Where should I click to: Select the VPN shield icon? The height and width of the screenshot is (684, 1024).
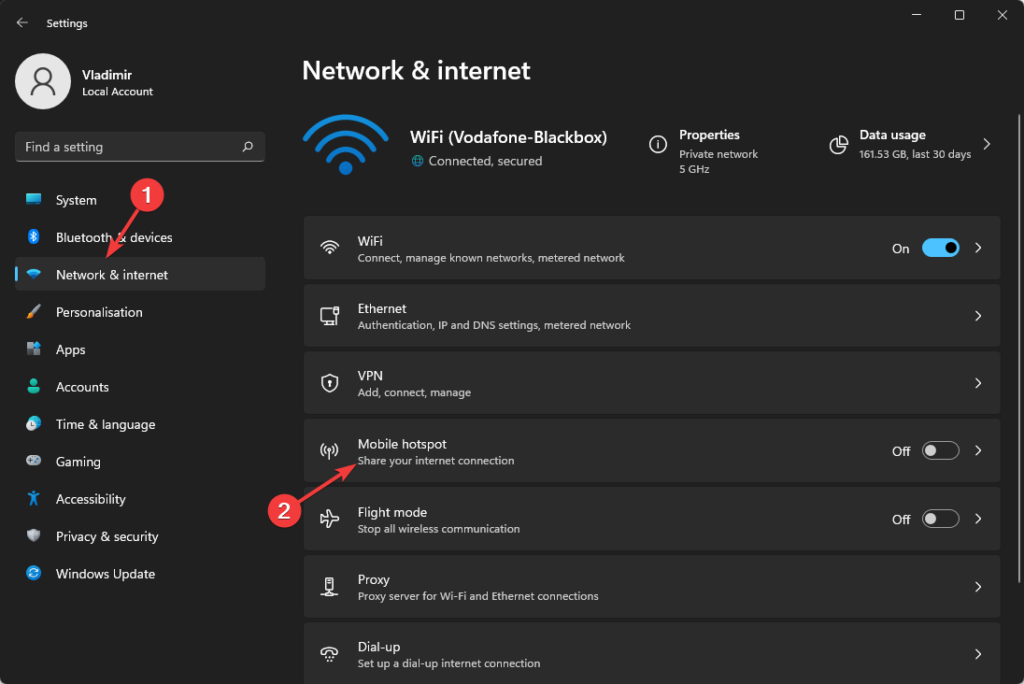click(330, 382)
